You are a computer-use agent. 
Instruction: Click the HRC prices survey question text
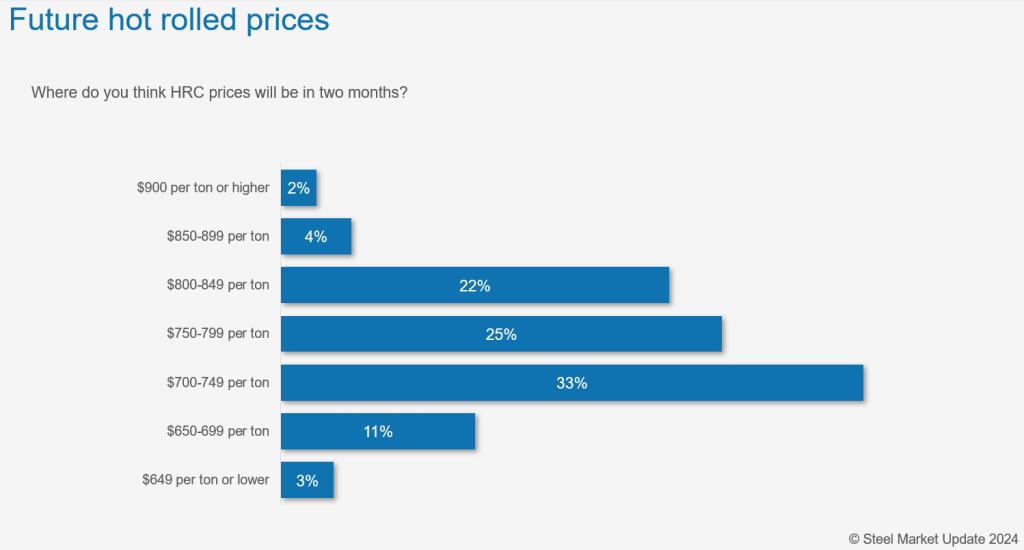click(219, 92)
